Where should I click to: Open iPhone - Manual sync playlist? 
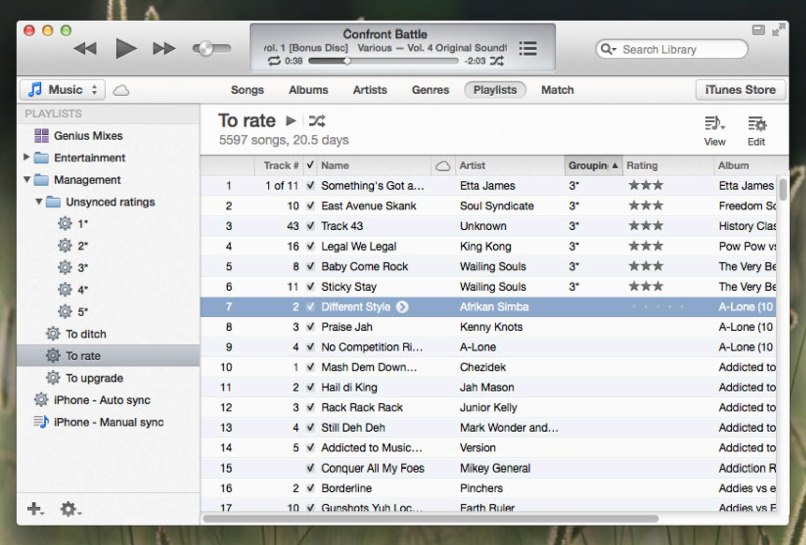99,422
